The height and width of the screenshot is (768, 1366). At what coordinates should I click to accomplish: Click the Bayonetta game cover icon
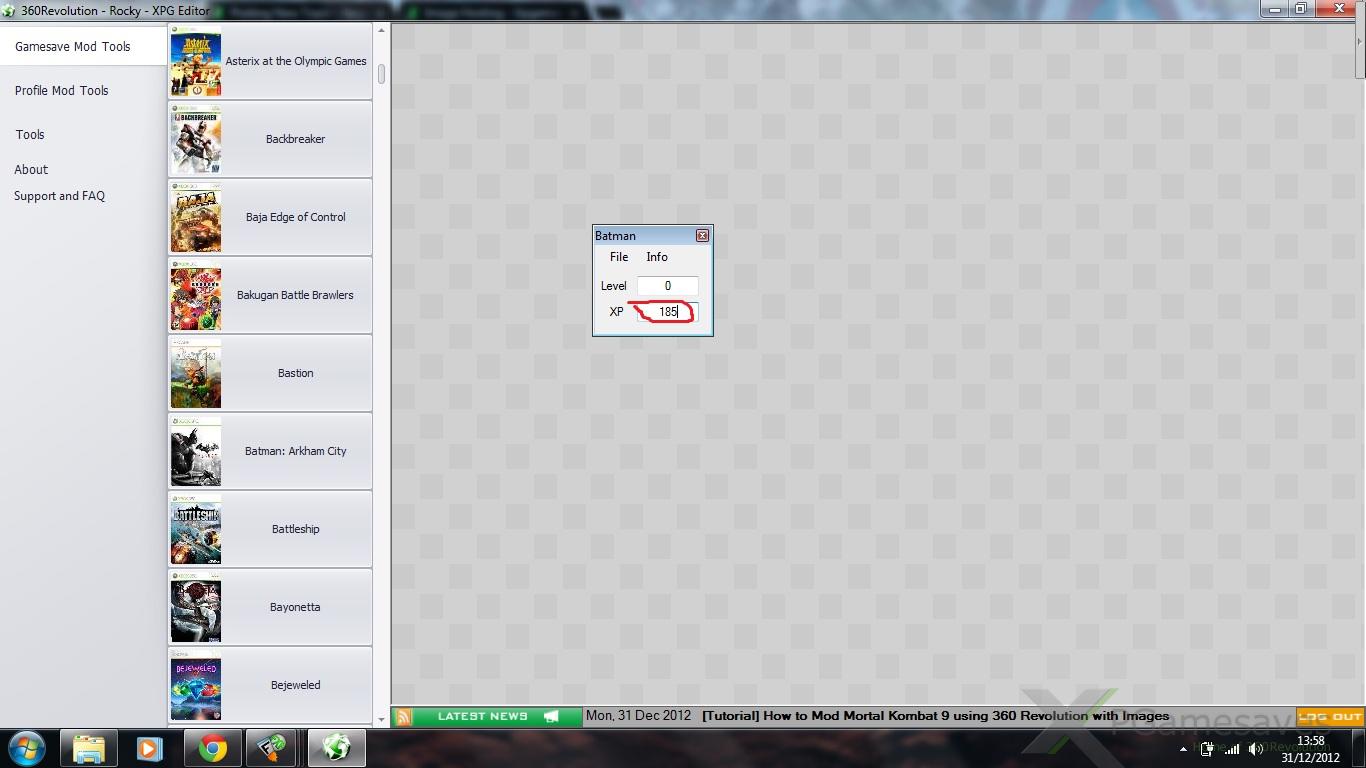[196, 608]
